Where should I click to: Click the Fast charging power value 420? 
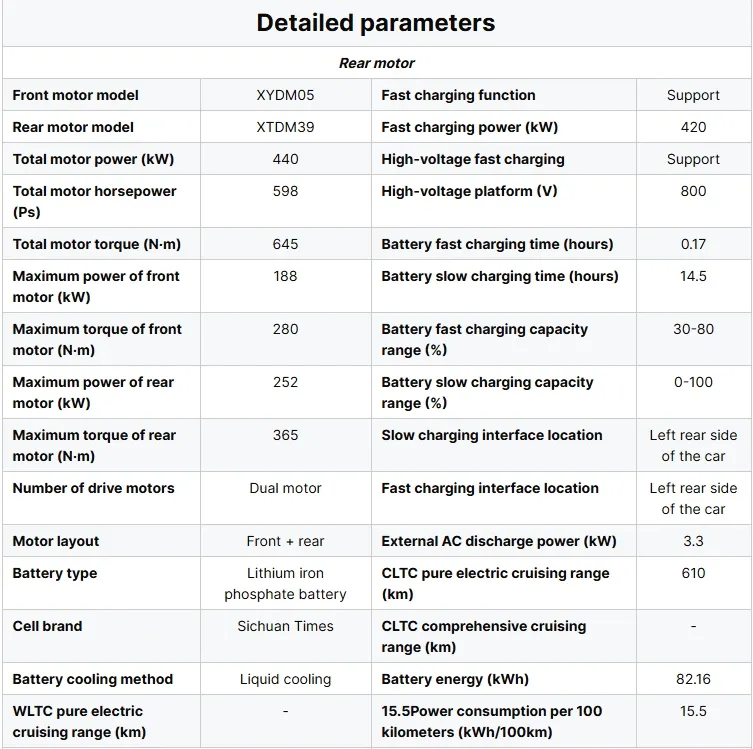[693, 127]
